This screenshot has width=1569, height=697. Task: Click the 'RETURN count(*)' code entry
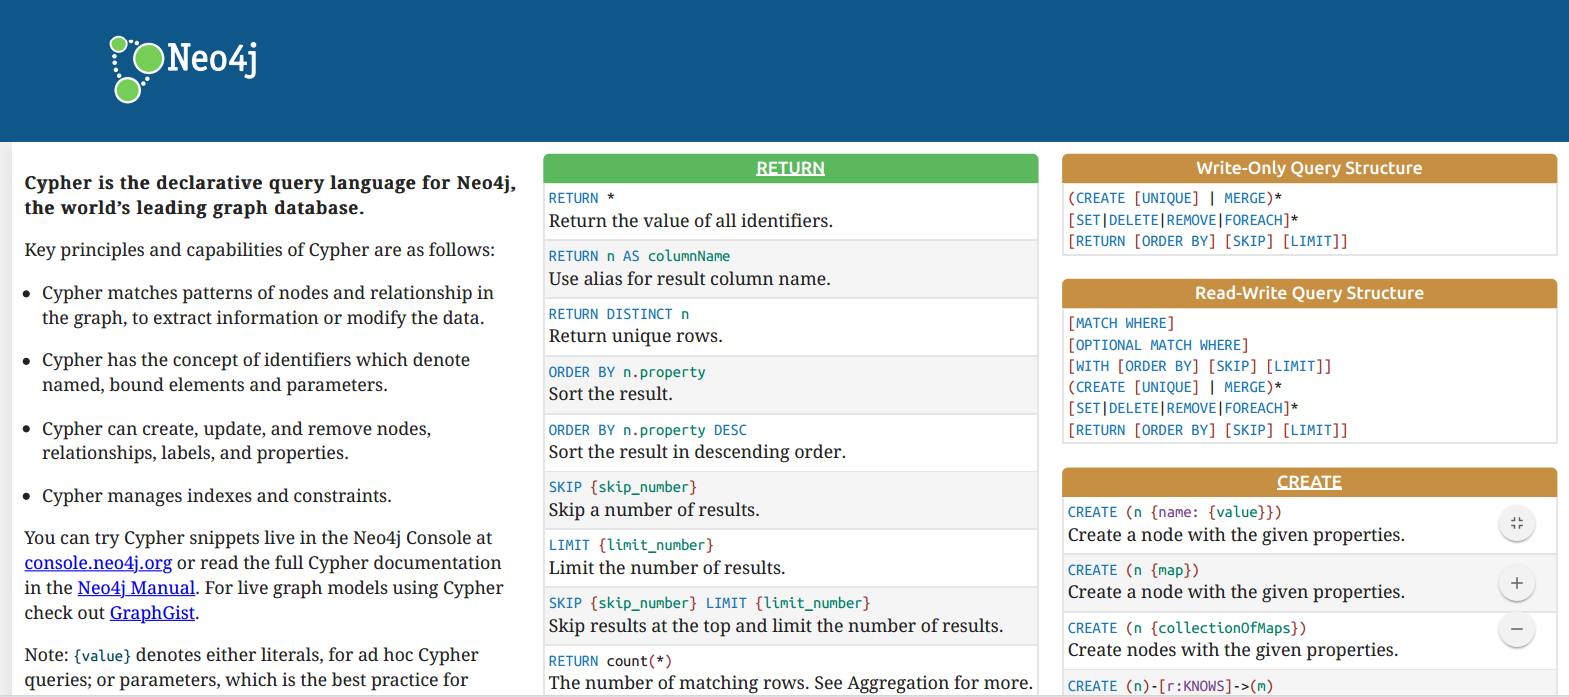tap(610, 661)
